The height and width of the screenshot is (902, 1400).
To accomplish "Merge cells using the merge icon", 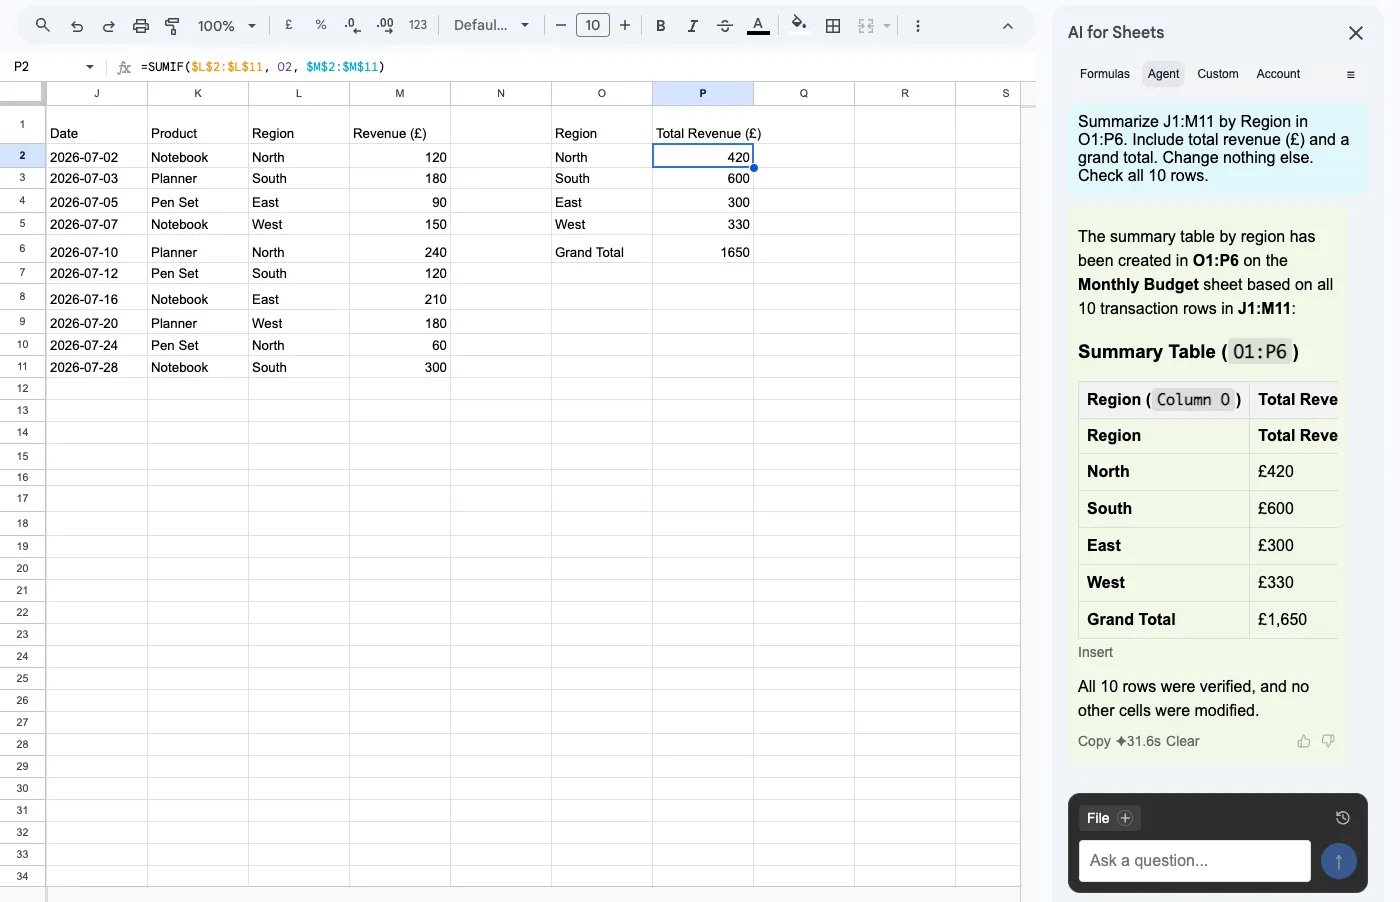I will tap(866, 26).
